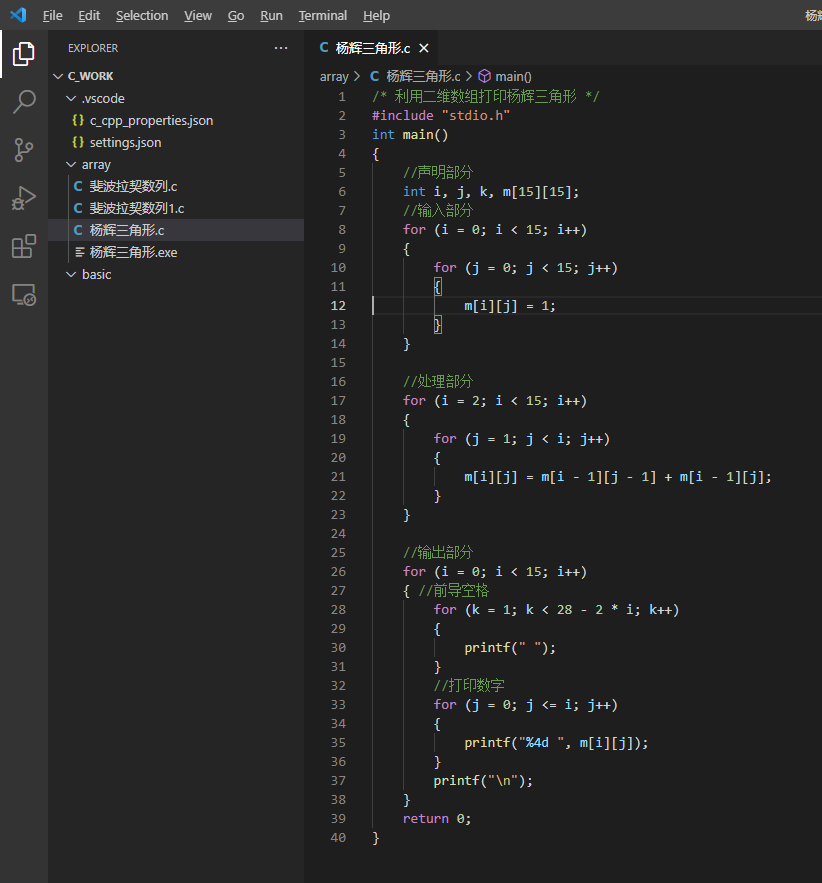Open the Run and Debug view icon
This screenshot has height=883, width=822.
(x=24, y=198)
